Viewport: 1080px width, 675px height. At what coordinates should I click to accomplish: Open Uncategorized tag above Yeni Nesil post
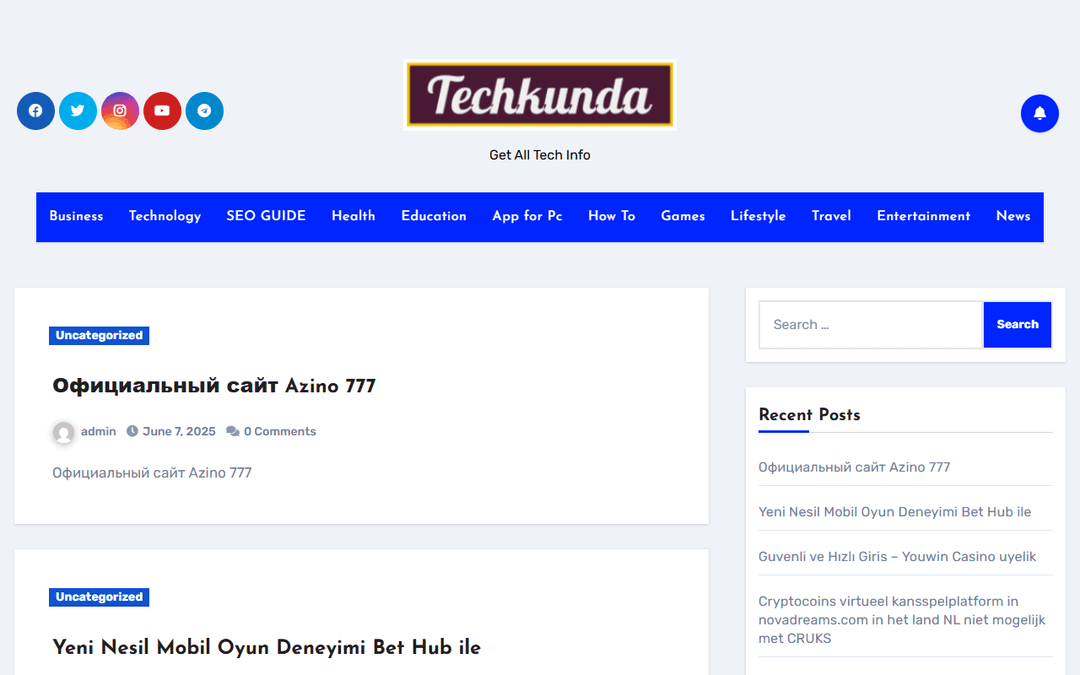(x=99, y=597)
